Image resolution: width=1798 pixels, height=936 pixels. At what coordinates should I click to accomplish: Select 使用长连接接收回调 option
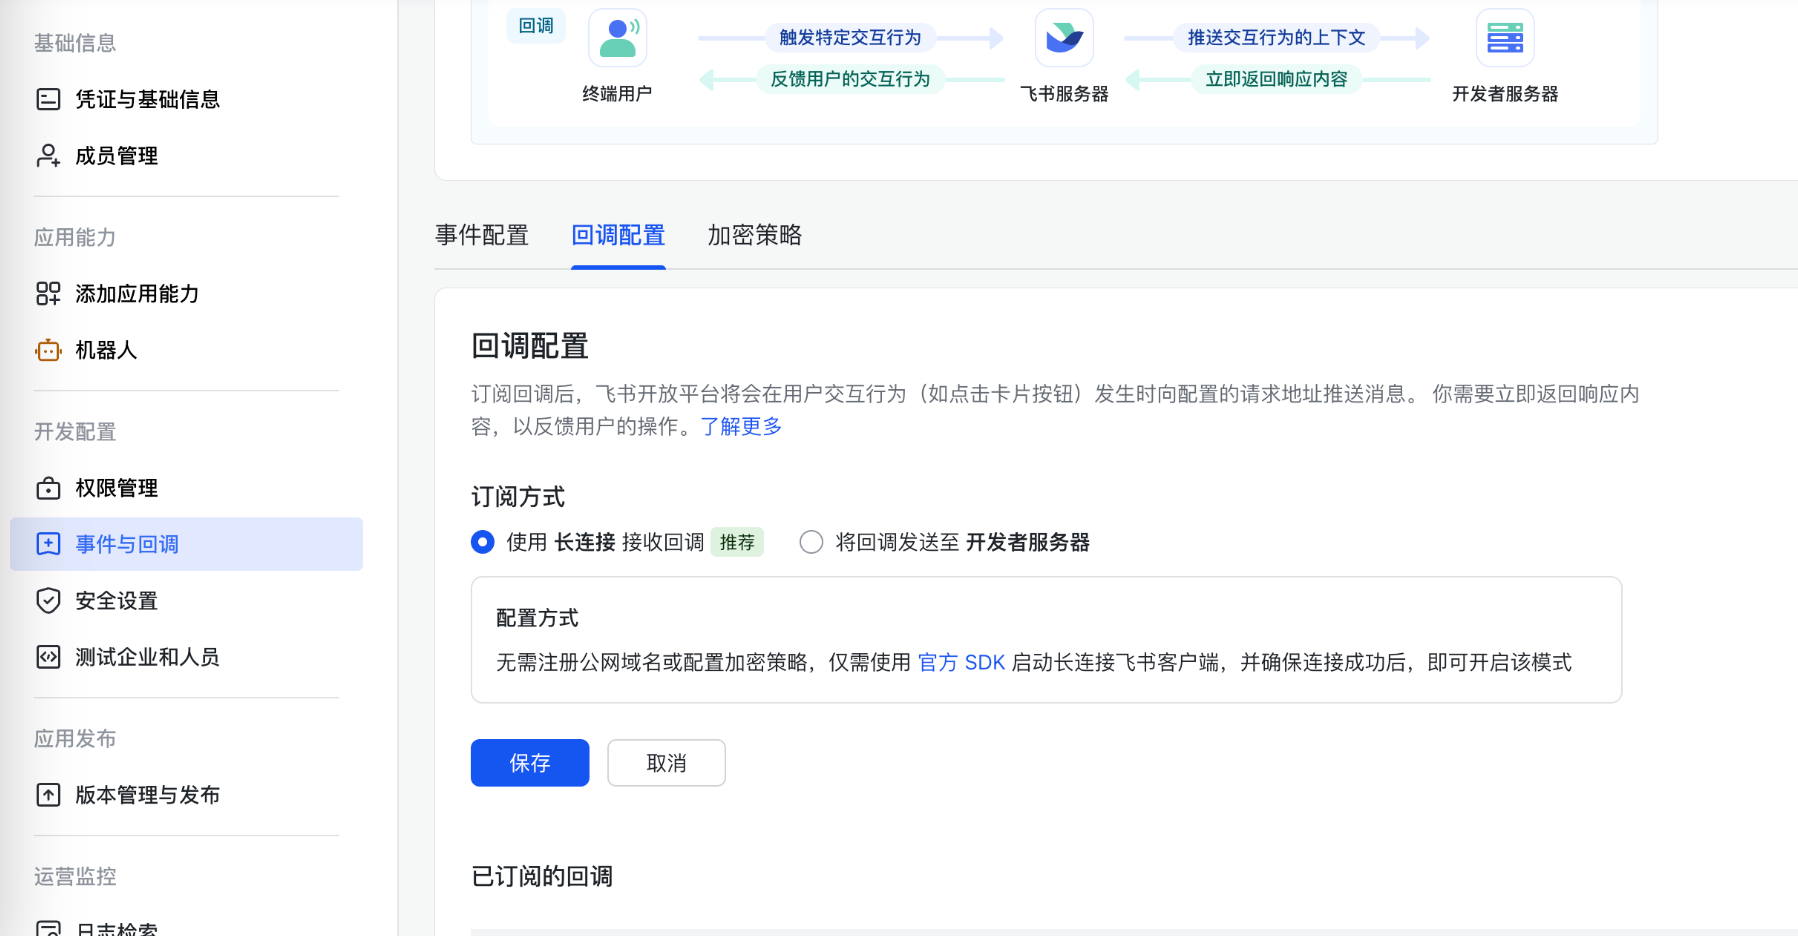pyautogui.click(x=483, y=541)
